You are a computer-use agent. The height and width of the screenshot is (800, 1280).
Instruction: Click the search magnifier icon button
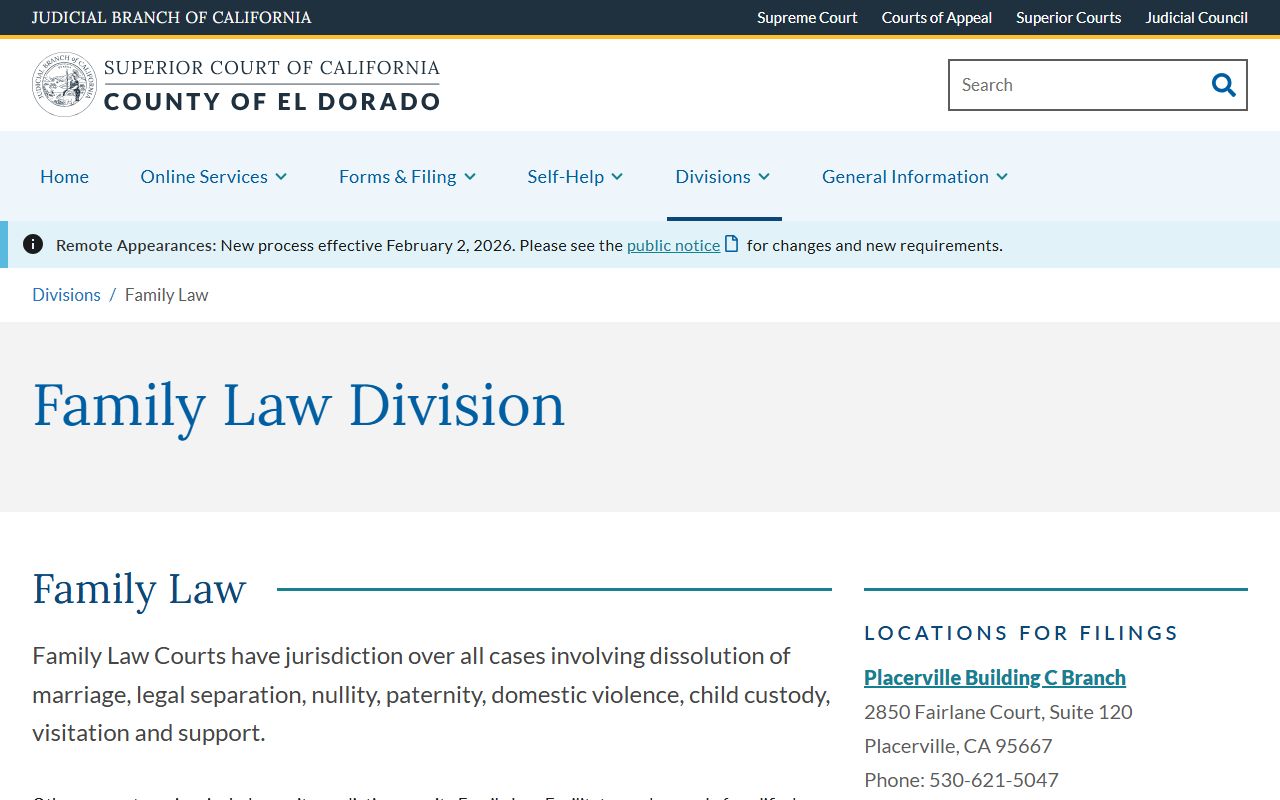(1224, 85)
